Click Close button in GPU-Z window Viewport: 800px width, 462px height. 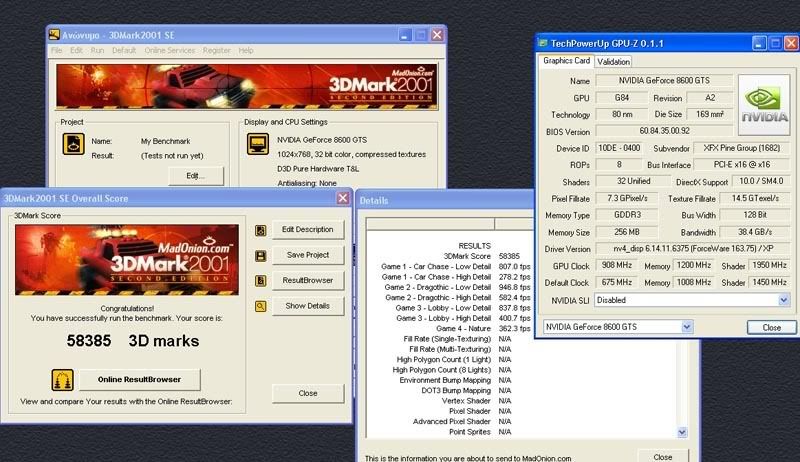point(771,327)
